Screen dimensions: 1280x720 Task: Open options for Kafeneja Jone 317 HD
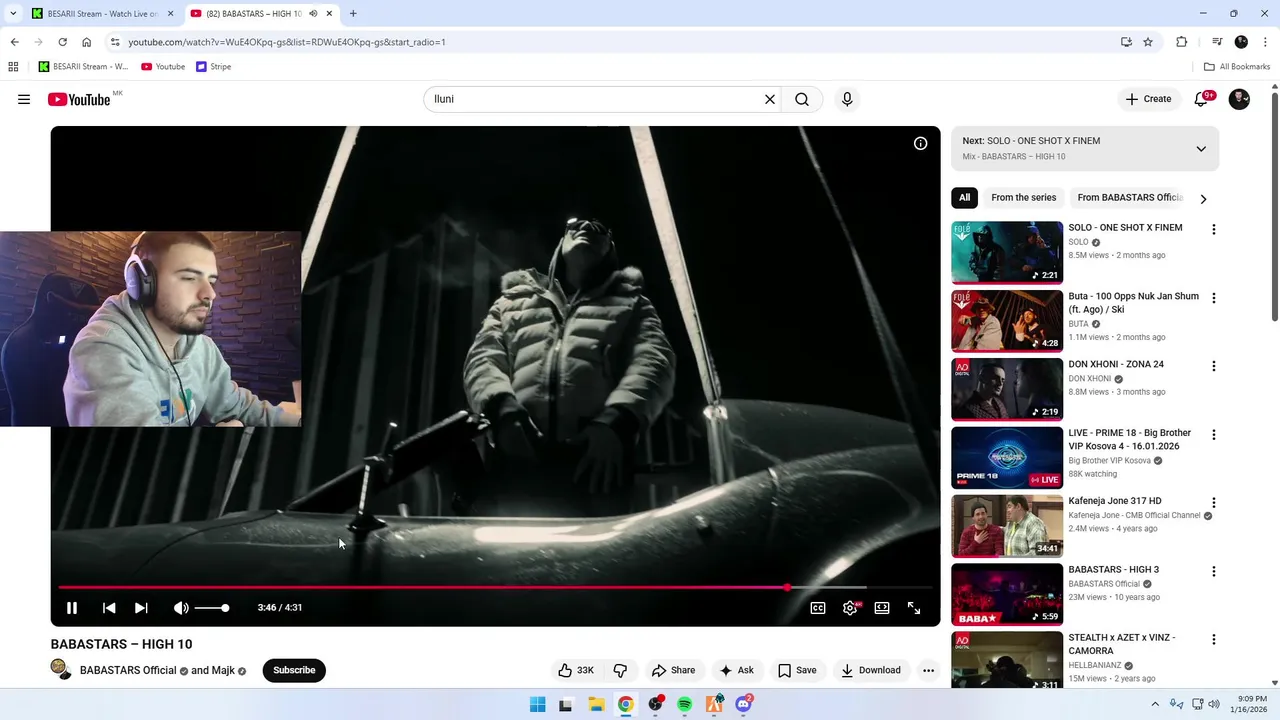(1214, 503)
